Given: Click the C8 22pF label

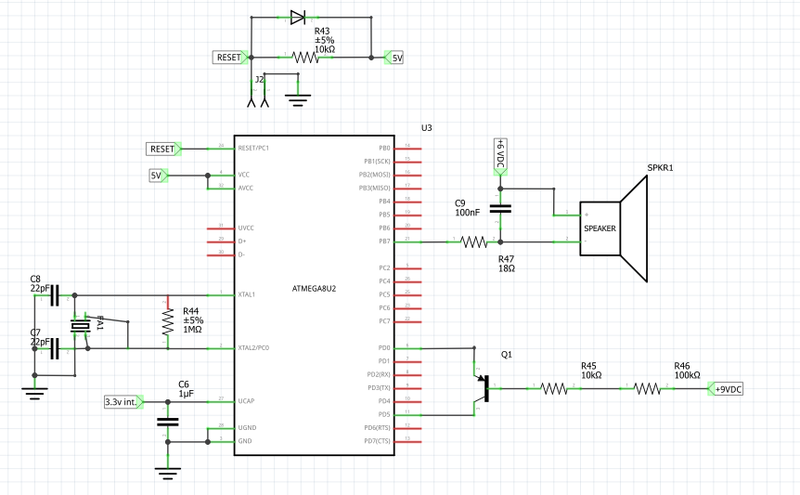Looking at the screenshot, I should 40,284.
